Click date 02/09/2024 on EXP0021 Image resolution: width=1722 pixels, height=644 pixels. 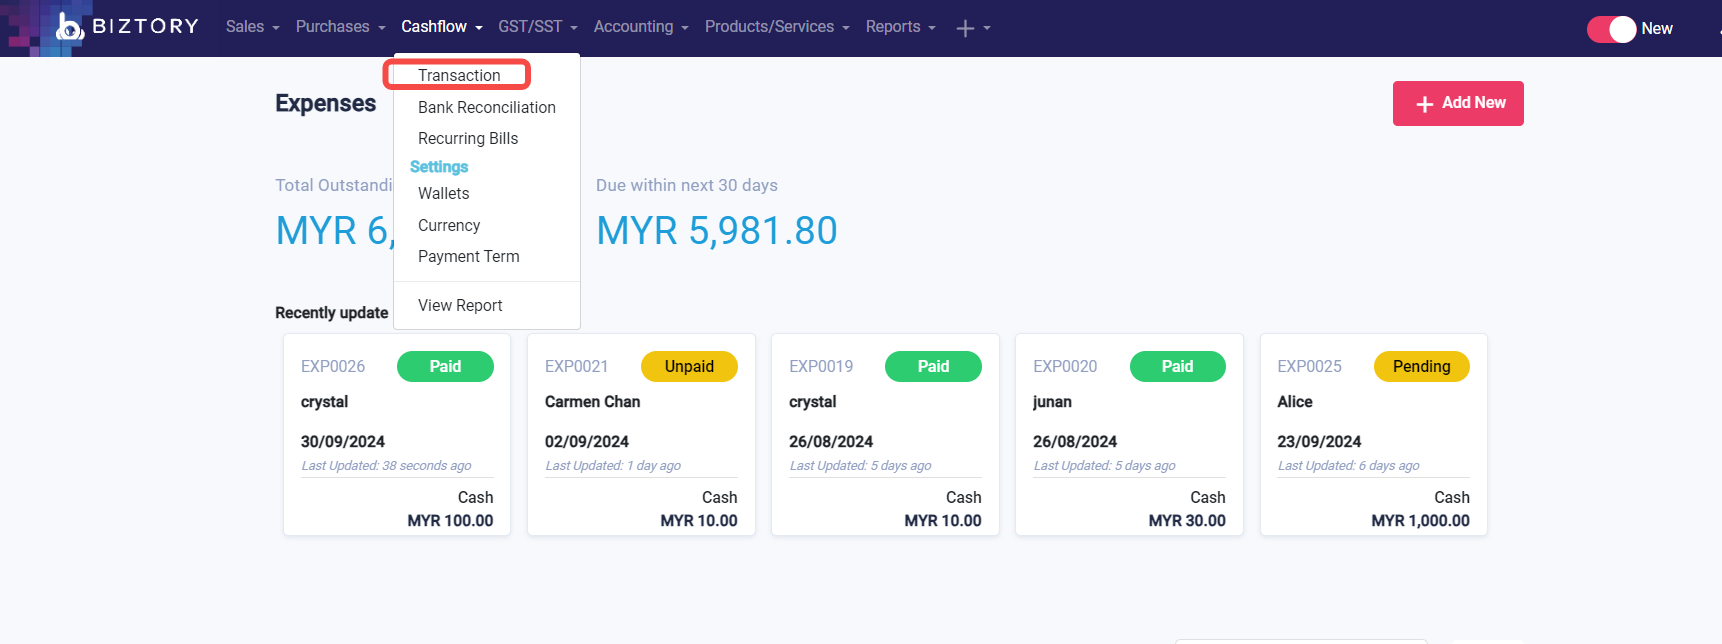click(587, 441)
